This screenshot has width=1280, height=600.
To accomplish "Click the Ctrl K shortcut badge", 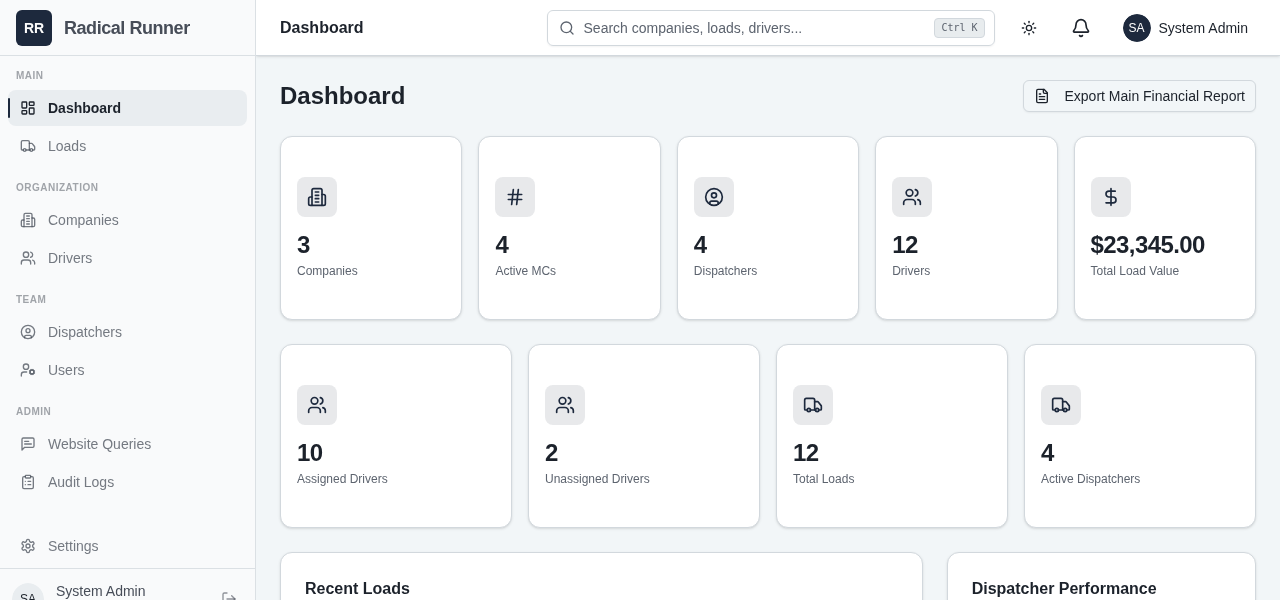I will tap(959, 28).
